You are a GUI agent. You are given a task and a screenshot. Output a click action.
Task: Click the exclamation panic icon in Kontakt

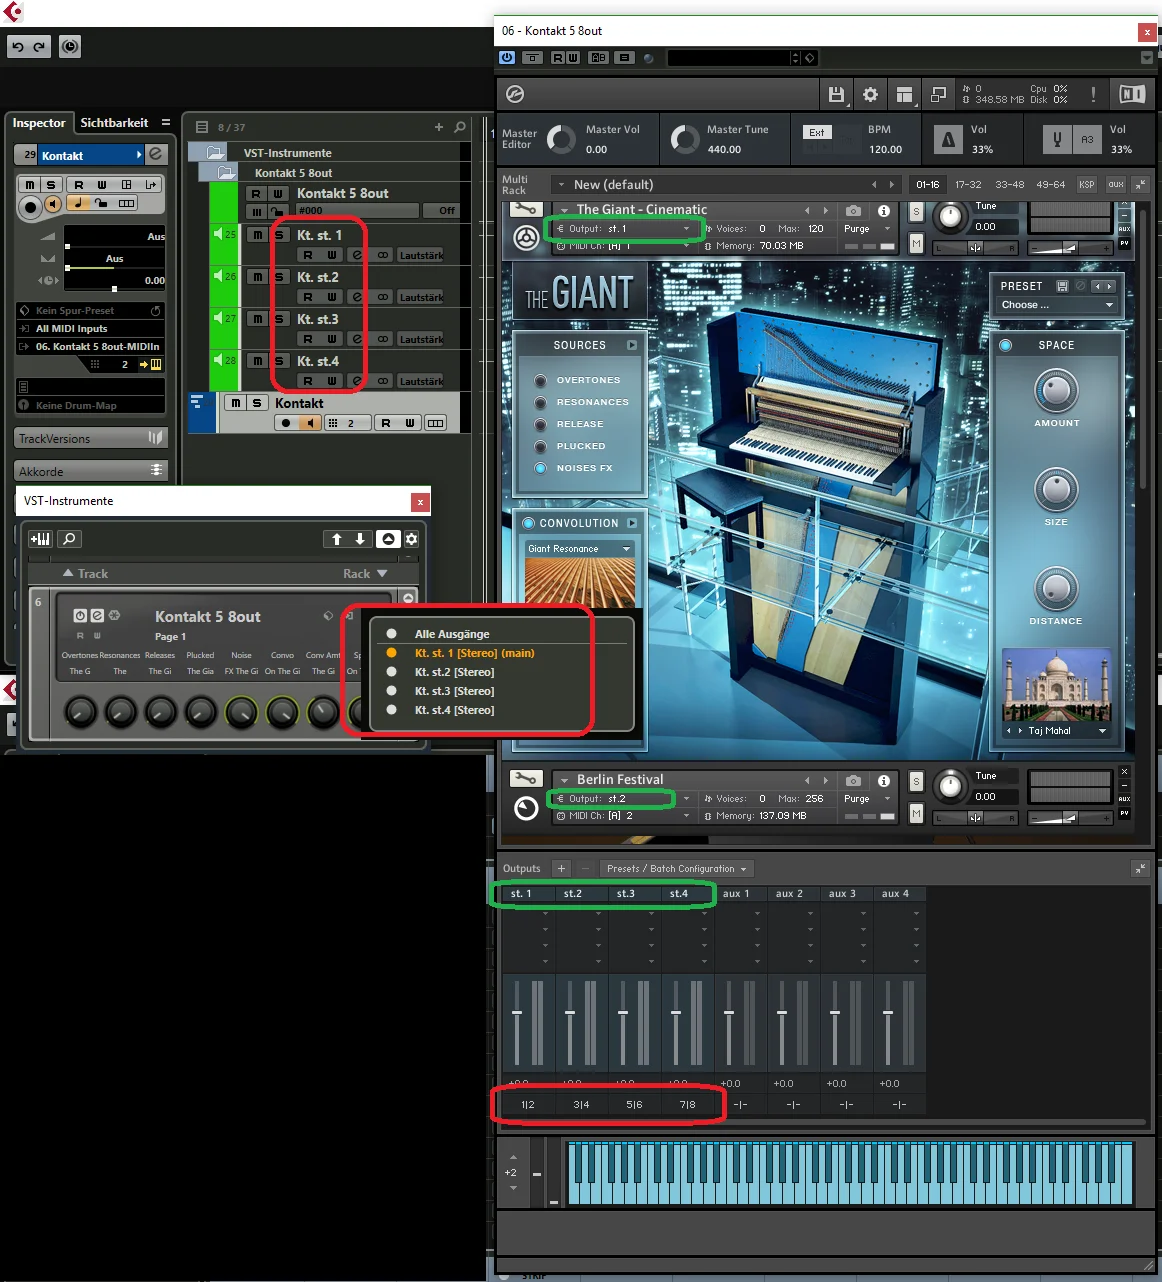[x=1093, y=94]
